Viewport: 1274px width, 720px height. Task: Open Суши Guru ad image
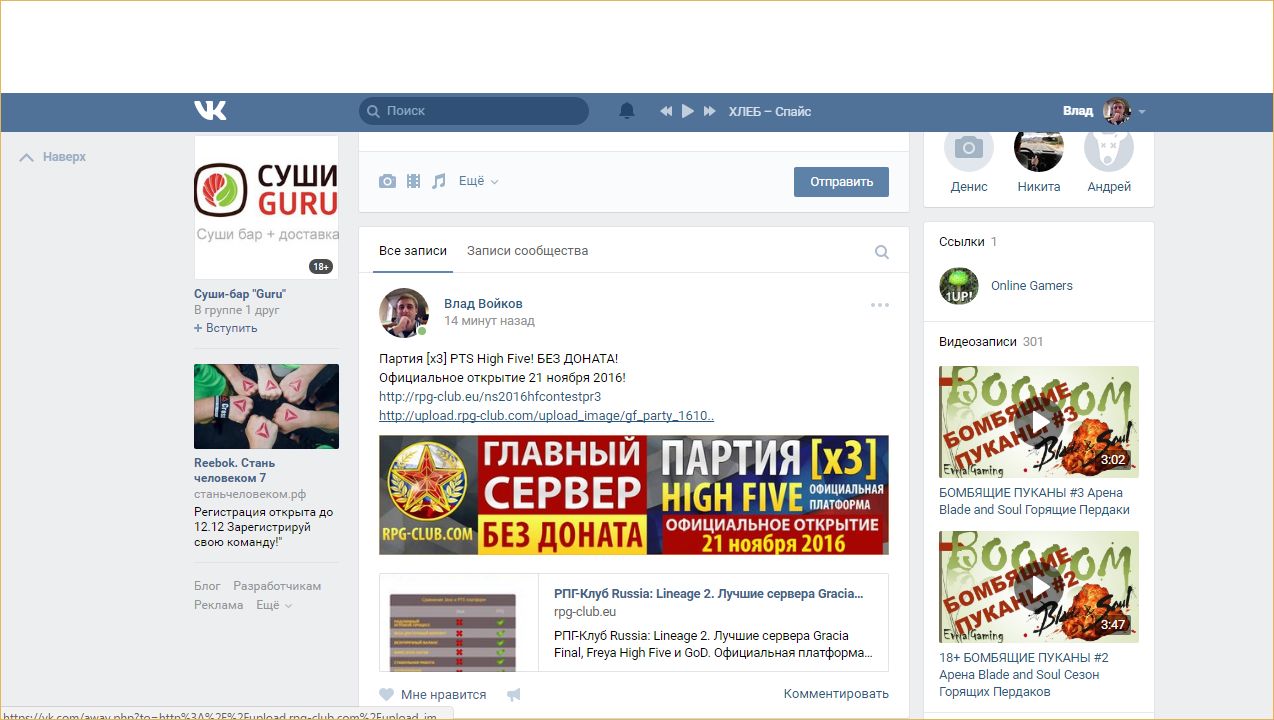click(266, 207)
